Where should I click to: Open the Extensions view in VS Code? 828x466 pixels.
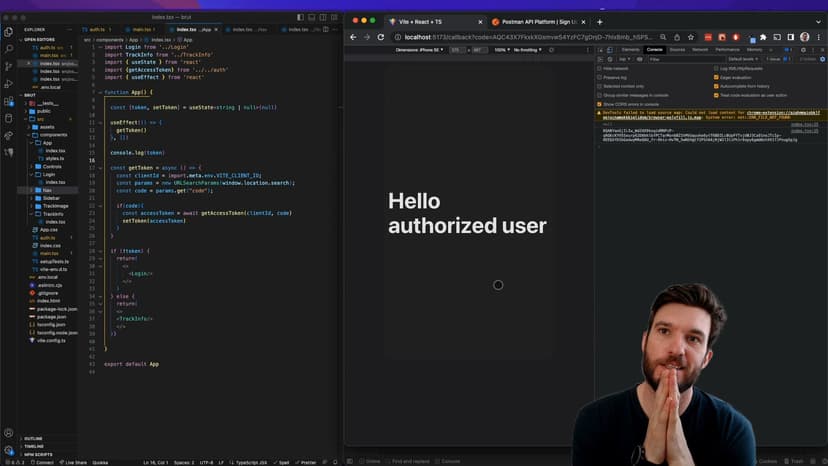coord(9,101)
